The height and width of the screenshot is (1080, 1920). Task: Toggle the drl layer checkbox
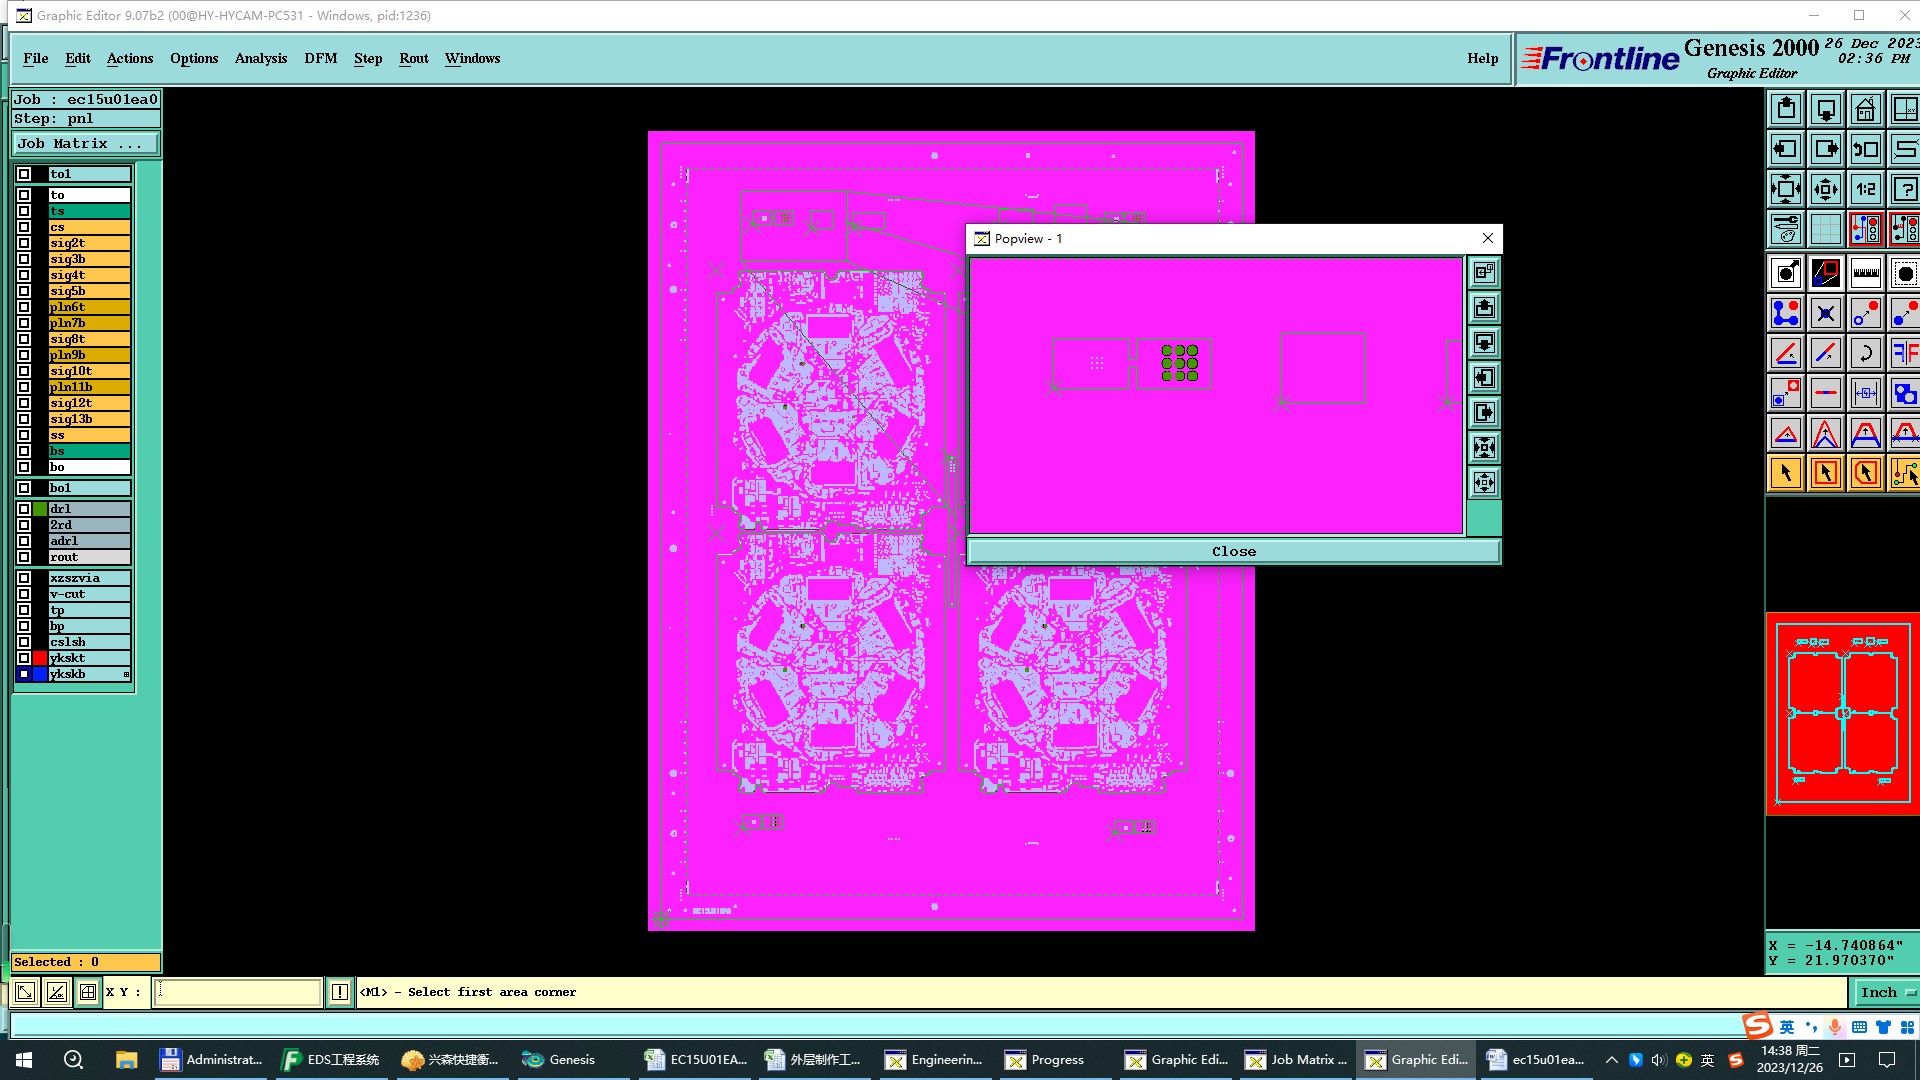(24, 509)
